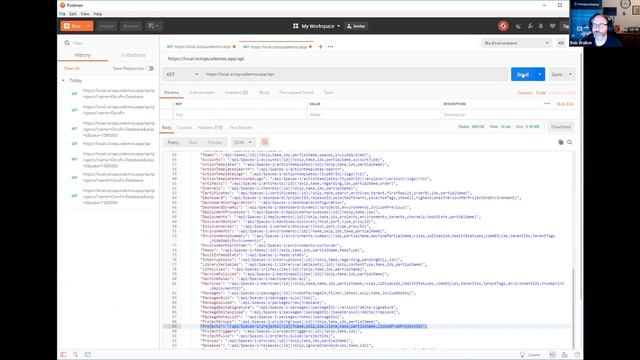The height and width of the screenshot is (360, 640).
Task: Open the wrench settings icon
Action: click(x=530, y=26)
